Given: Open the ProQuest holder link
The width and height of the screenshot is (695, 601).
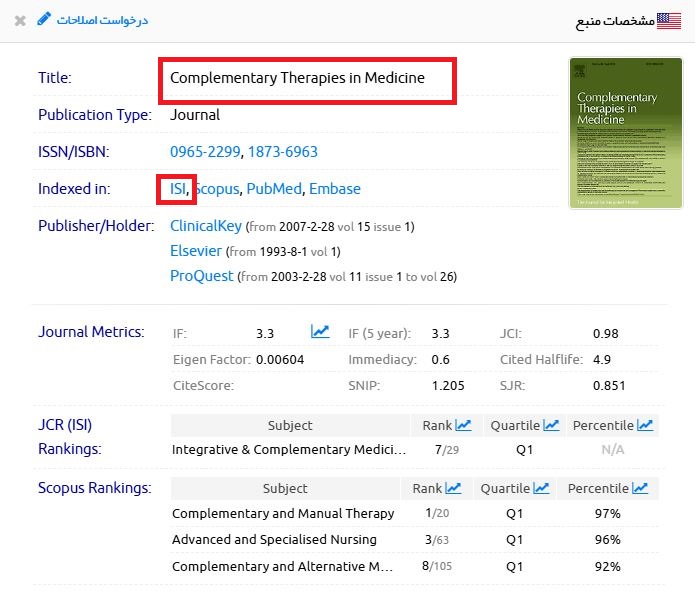Looking at the screenshot, I should pyautogui.click(x=201, y=276).
